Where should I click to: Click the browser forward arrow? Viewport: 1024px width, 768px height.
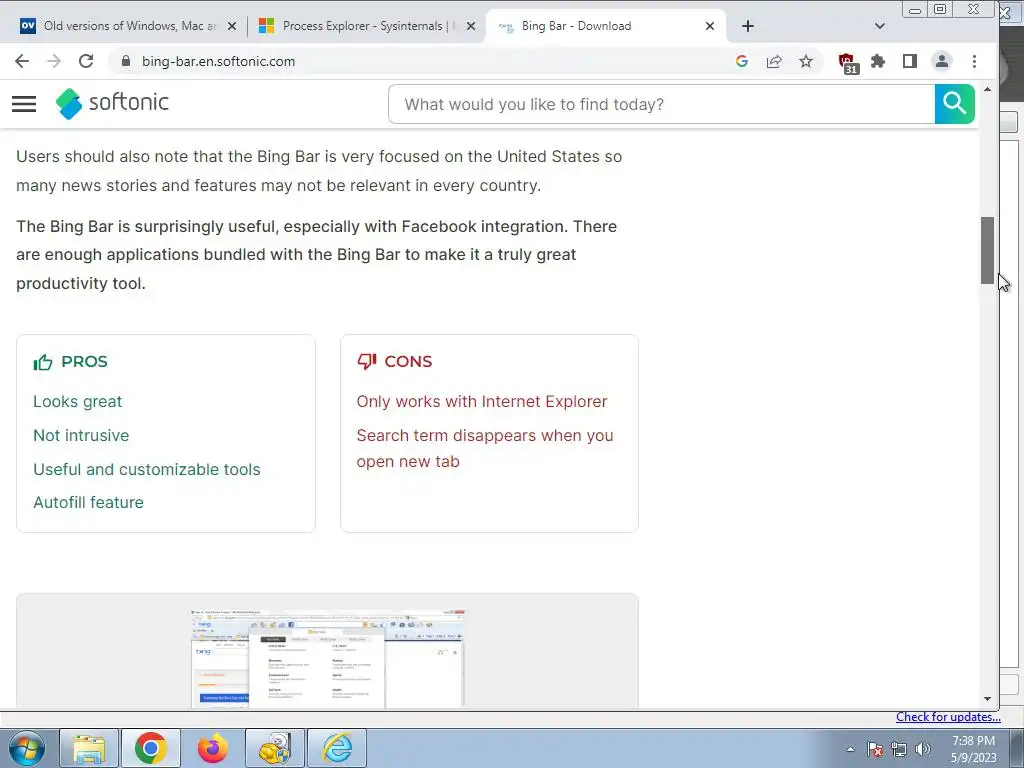click(x=54, y=61)
